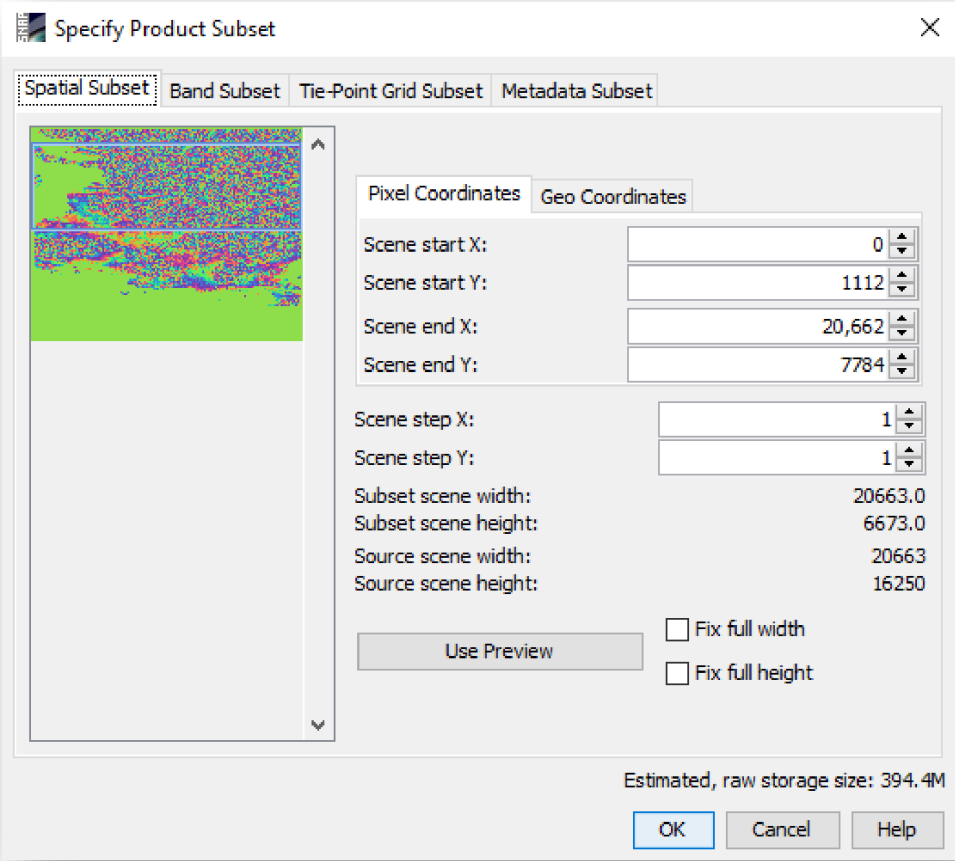Click the Scene start Y input field
The image size is (955, 861).
758,283
